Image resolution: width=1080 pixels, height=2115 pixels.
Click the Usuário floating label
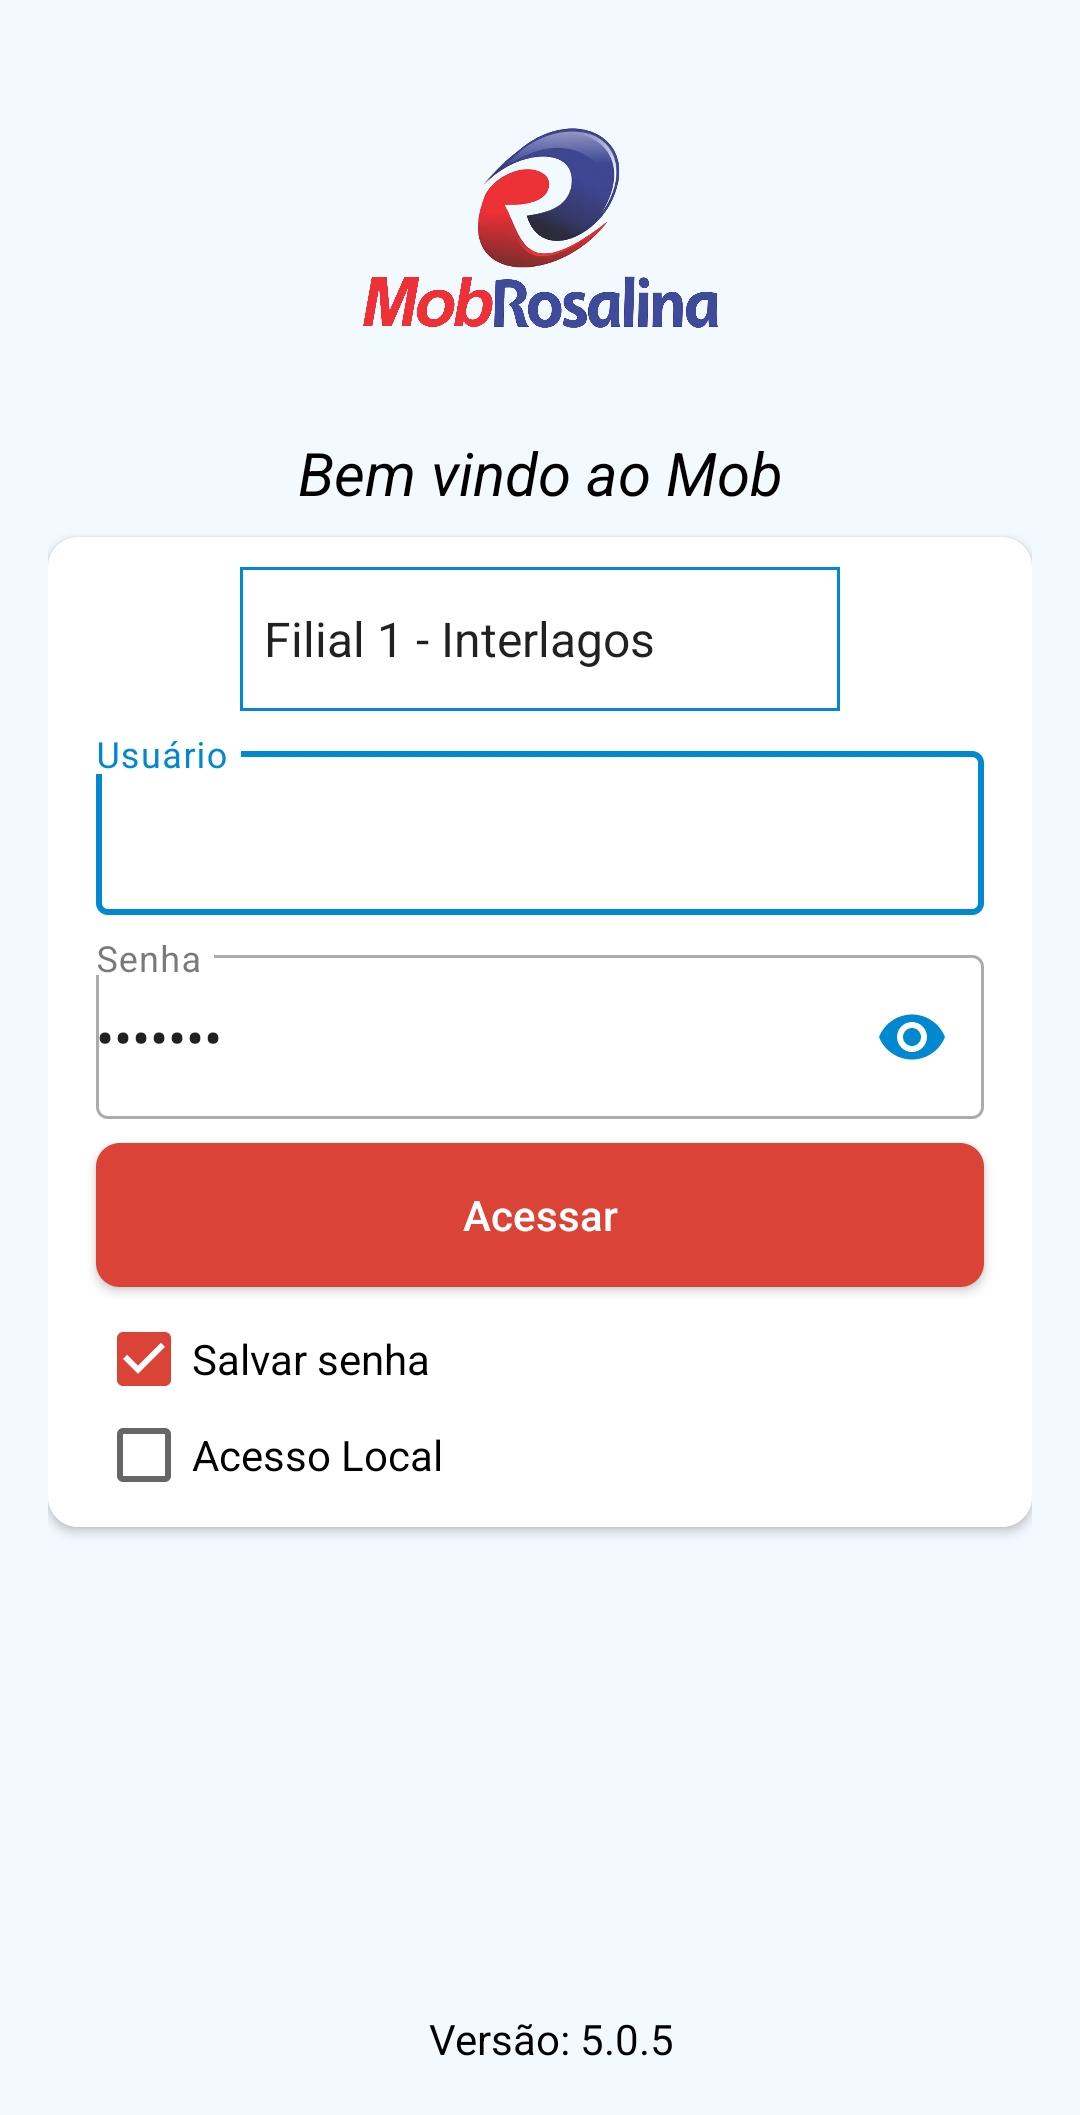(x=162, y=756)
